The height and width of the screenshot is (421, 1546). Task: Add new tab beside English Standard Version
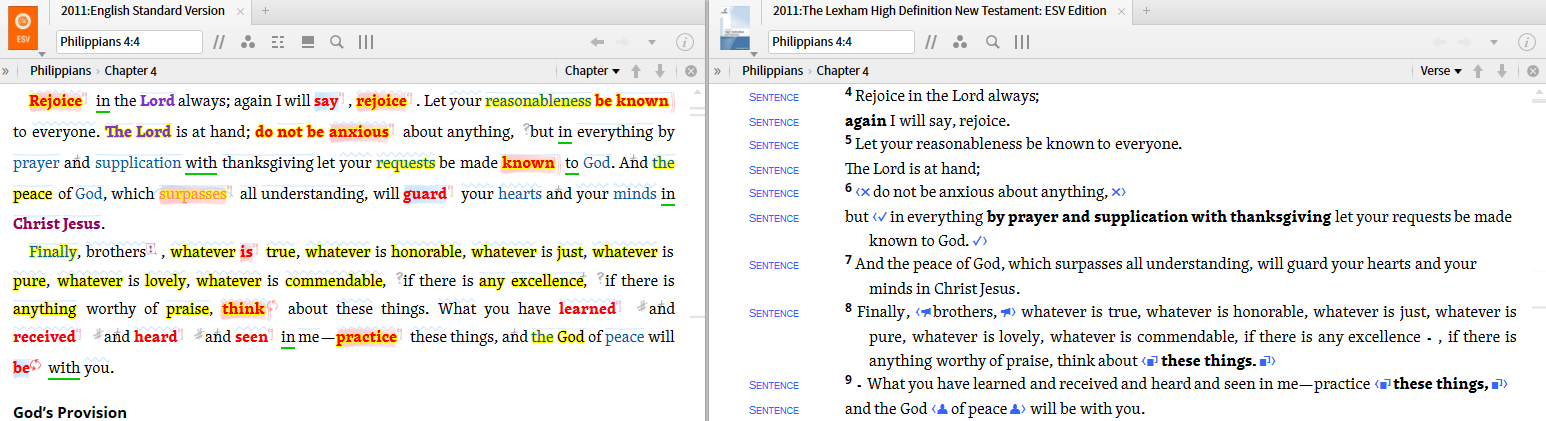click(265, 10)
